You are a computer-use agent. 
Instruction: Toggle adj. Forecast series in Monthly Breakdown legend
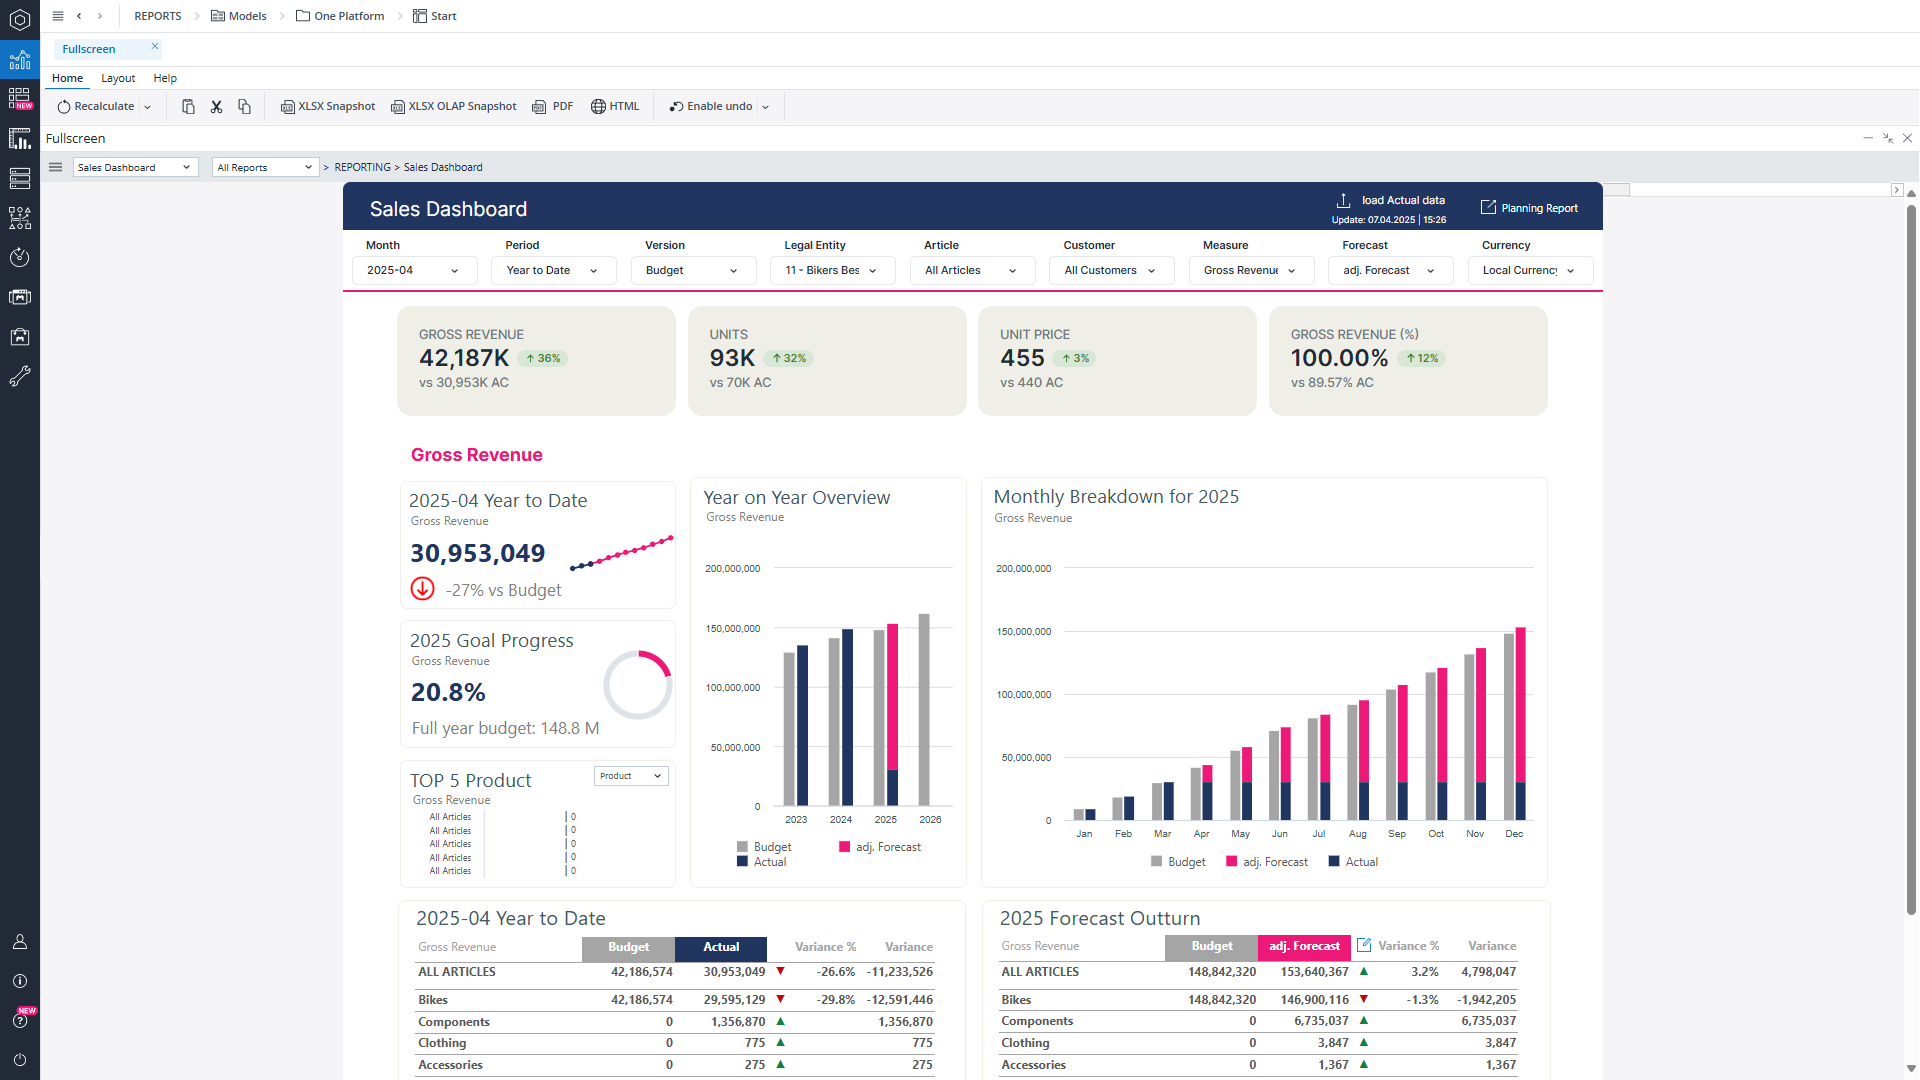click(x=1266, y=862)
